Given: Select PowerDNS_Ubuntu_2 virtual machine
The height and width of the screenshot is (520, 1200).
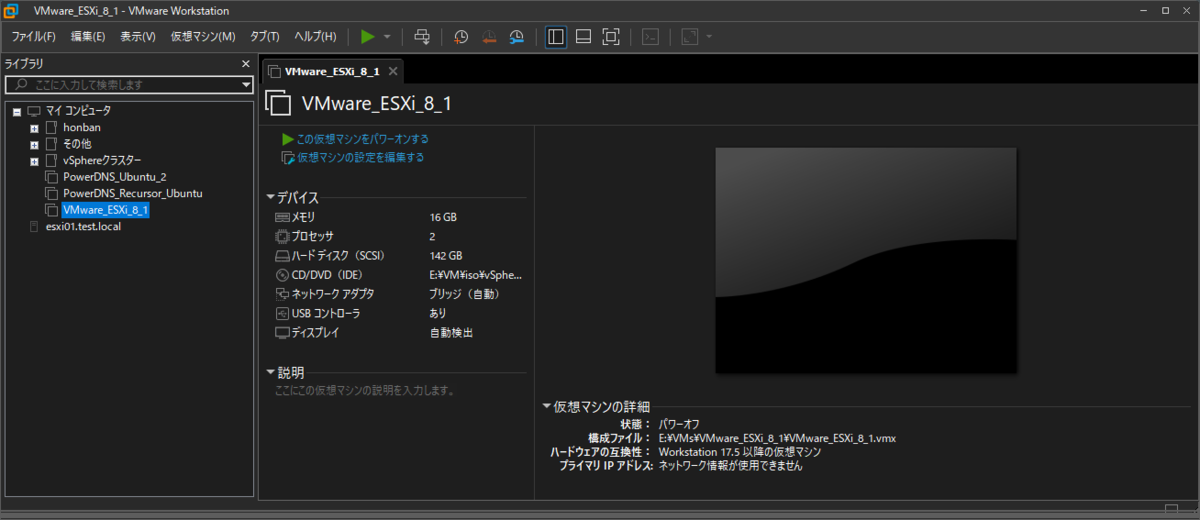Looking at the screenshot, I should 114,177.
